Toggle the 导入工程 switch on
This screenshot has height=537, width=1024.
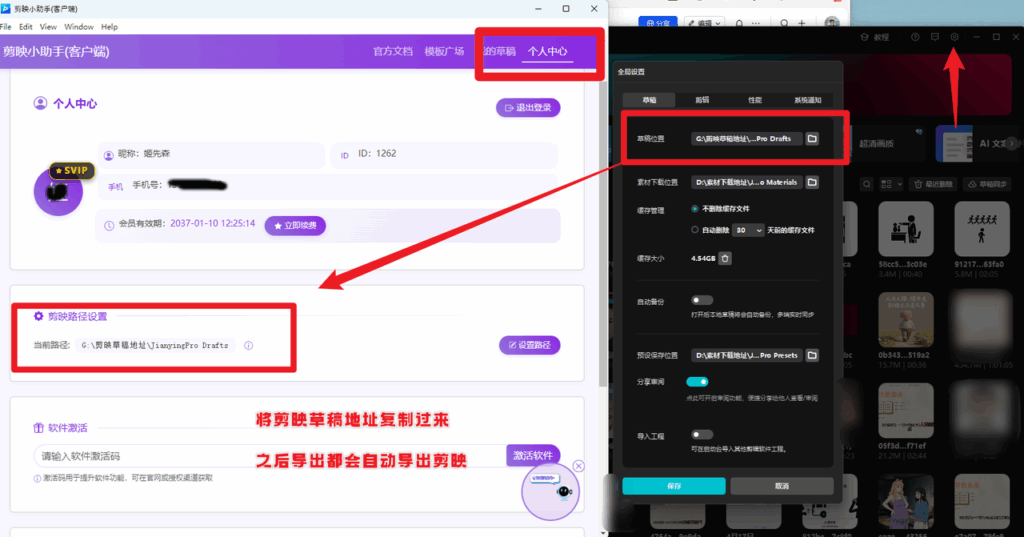pos(701,435)
